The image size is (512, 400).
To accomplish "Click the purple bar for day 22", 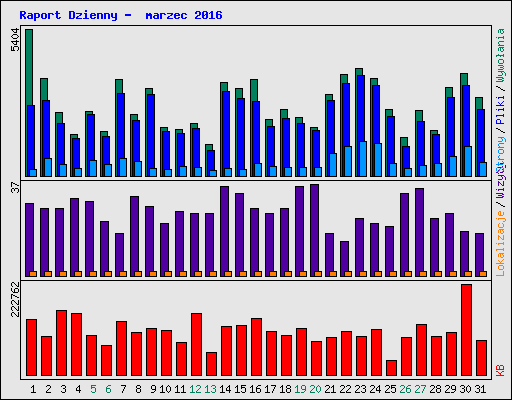I will coord(344,259).
